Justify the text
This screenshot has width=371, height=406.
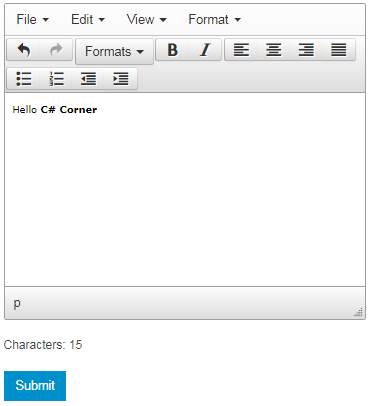click(x=338, y=50)
